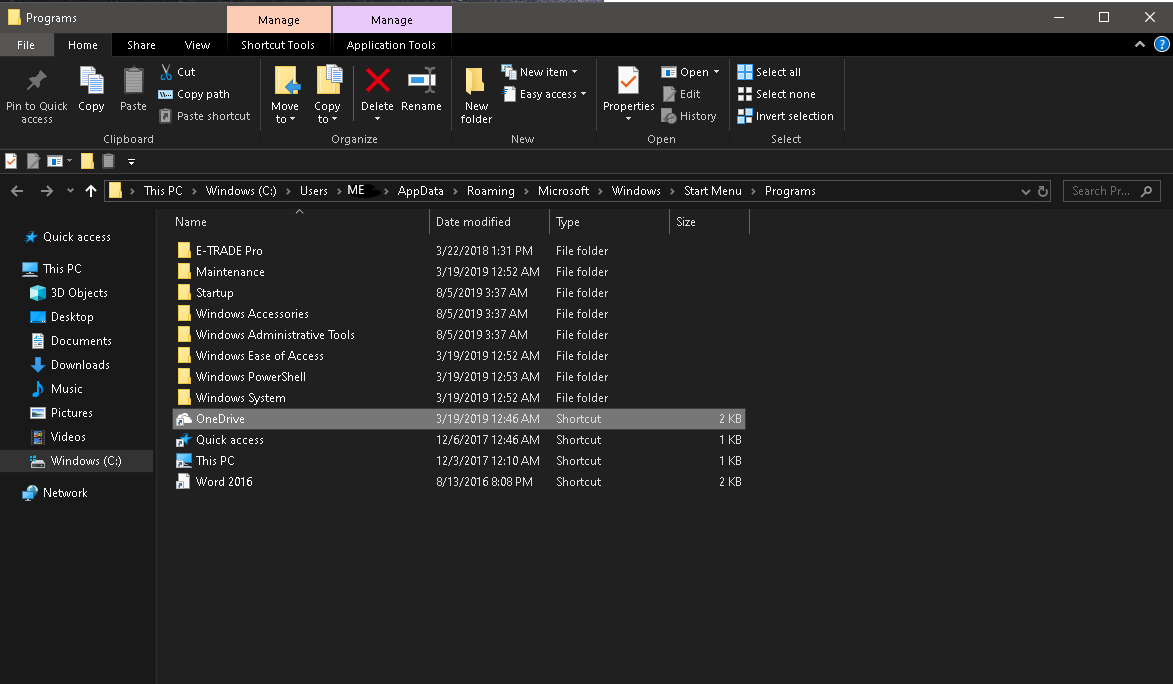The image size is (1173, 684).
Task: Select the OneDrive shortcut row
Action: coord(459,418)
